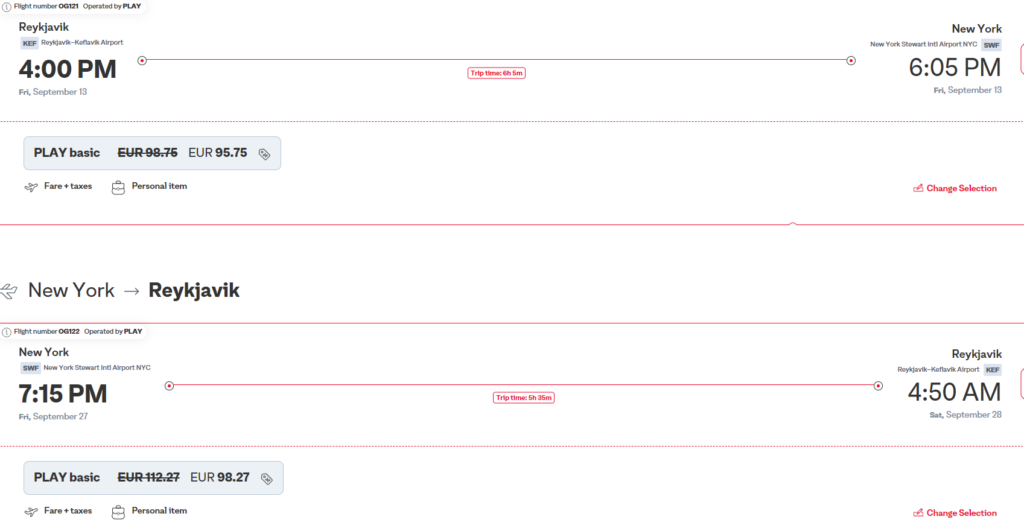Click the price tag icon on EUR 98.27 fare
This screenshot has width=1024, height=528.
pyautogui.click(x=266, y=479)
